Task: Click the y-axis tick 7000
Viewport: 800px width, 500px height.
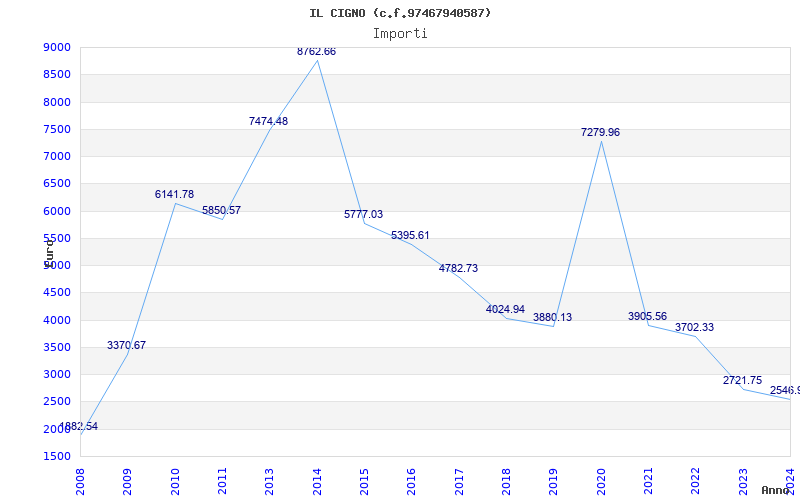Action: click(x=57, y=156)
